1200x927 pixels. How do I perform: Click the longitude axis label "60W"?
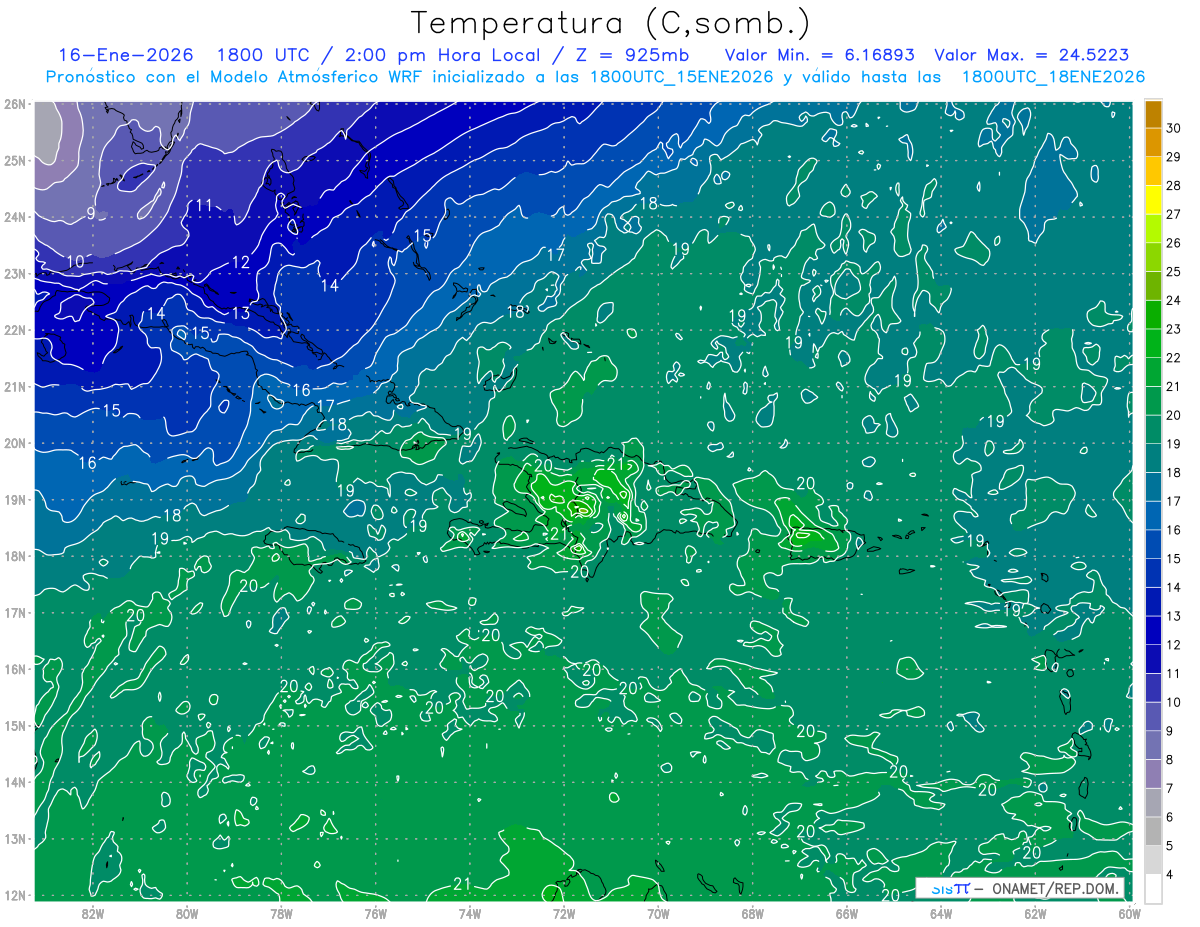[x=1129, y=912]
